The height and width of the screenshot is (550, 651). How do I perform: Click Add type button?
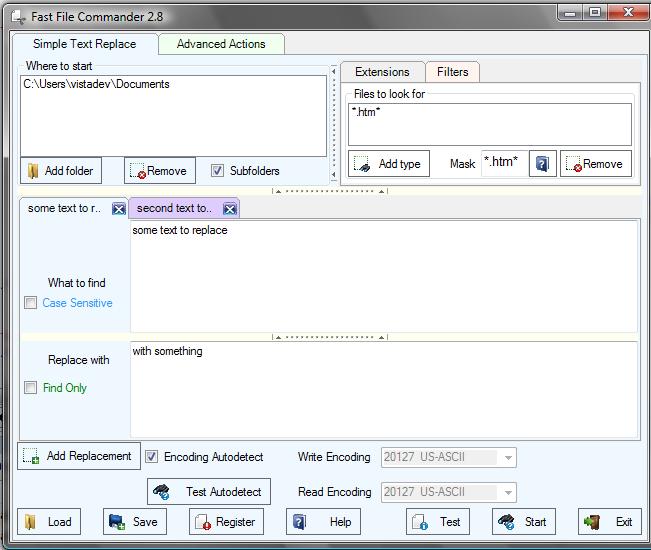coord(389,164)
